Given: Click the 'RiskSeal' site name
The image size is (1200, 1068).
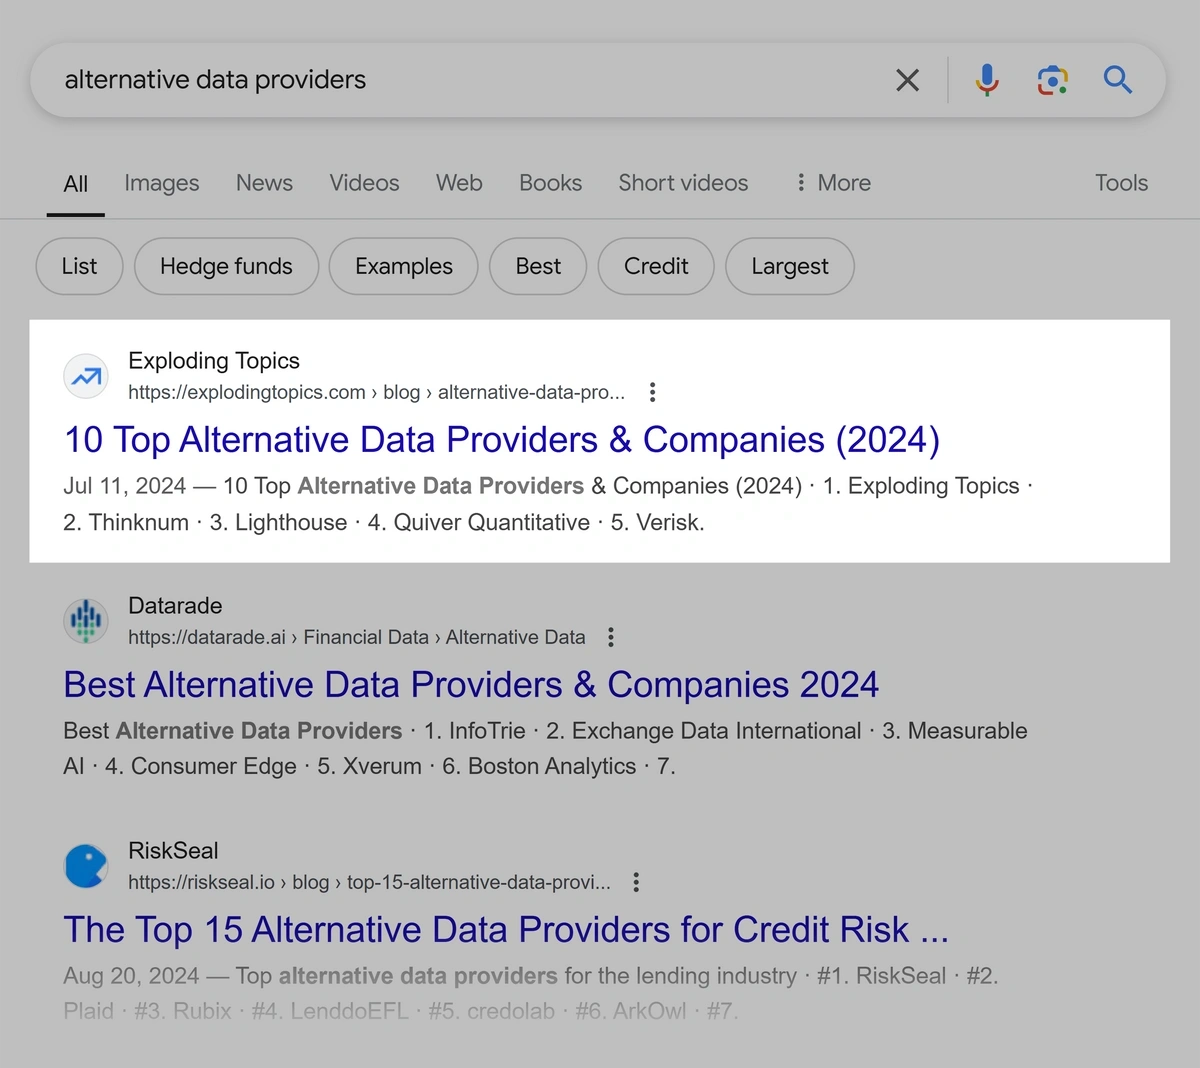Looking at the screenshot, I should click(173, 851).
